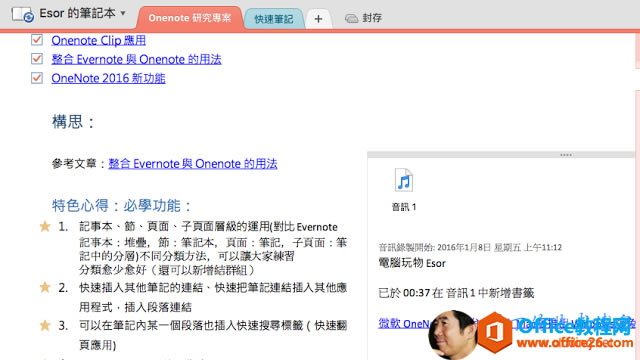Select the Onenote 研究專案 section tab
Viewport: 640px width, 360px height.
coord(190,18)
